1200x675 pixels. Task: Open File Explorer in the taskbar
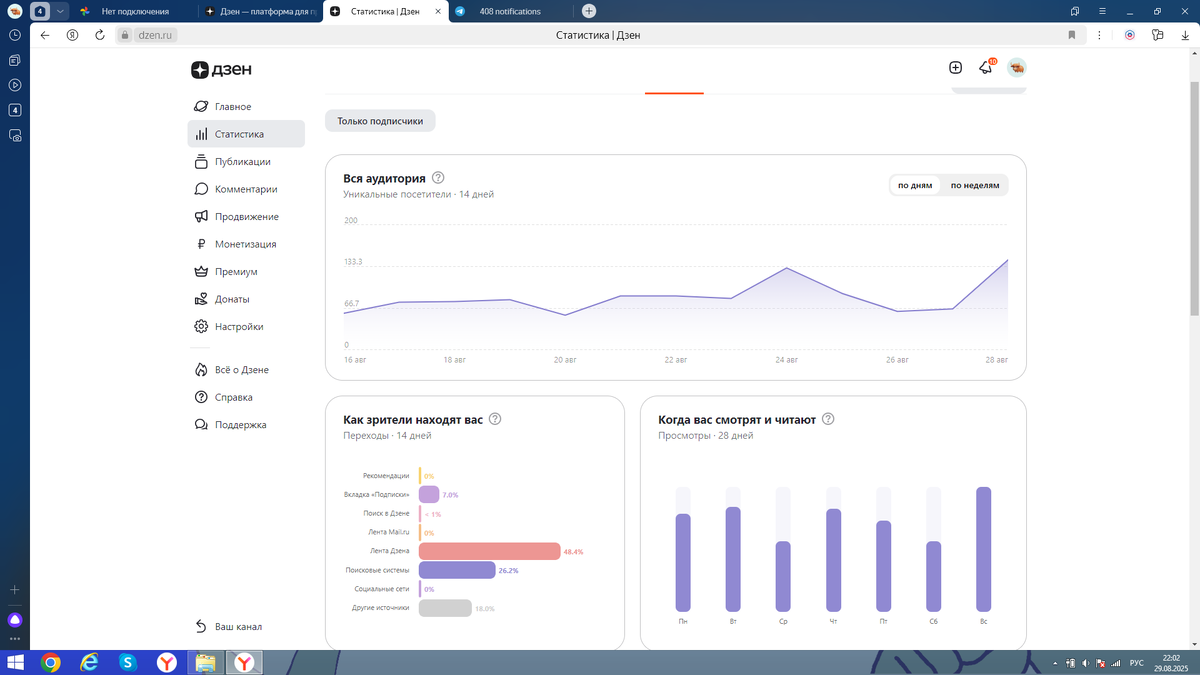pos(205,662)
